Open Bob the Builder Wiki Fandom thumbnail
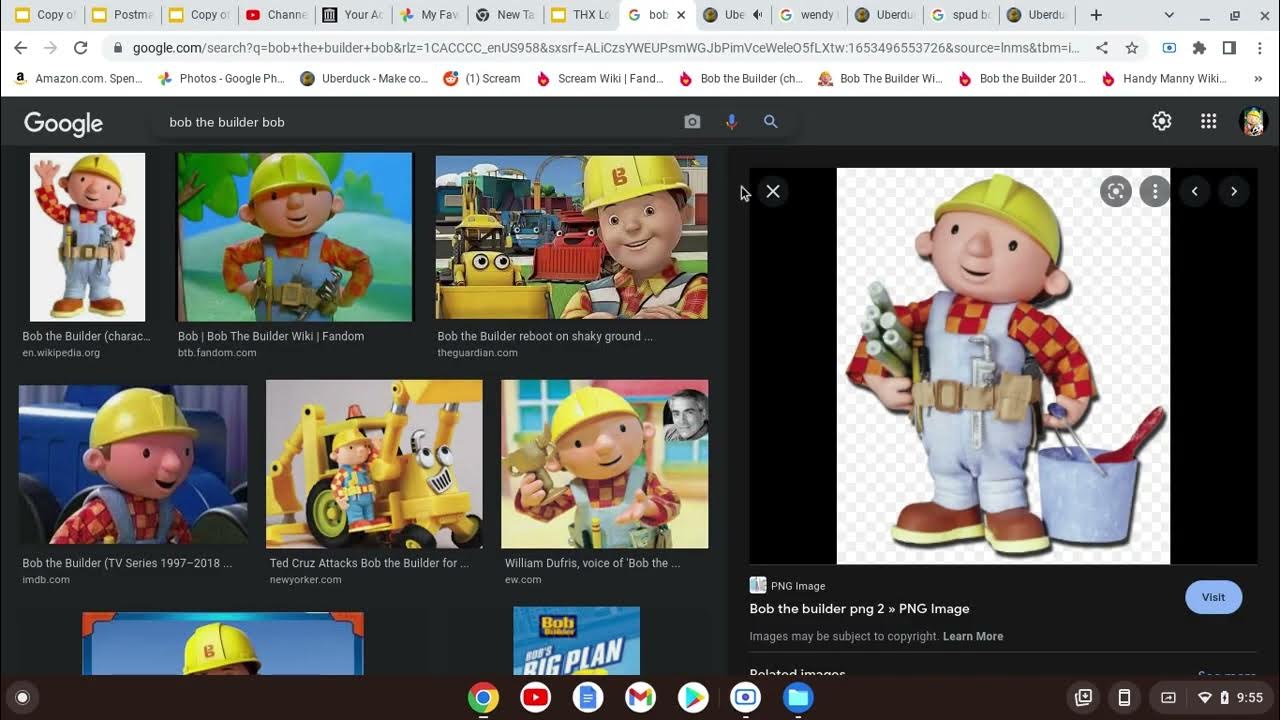 point(295,237)
